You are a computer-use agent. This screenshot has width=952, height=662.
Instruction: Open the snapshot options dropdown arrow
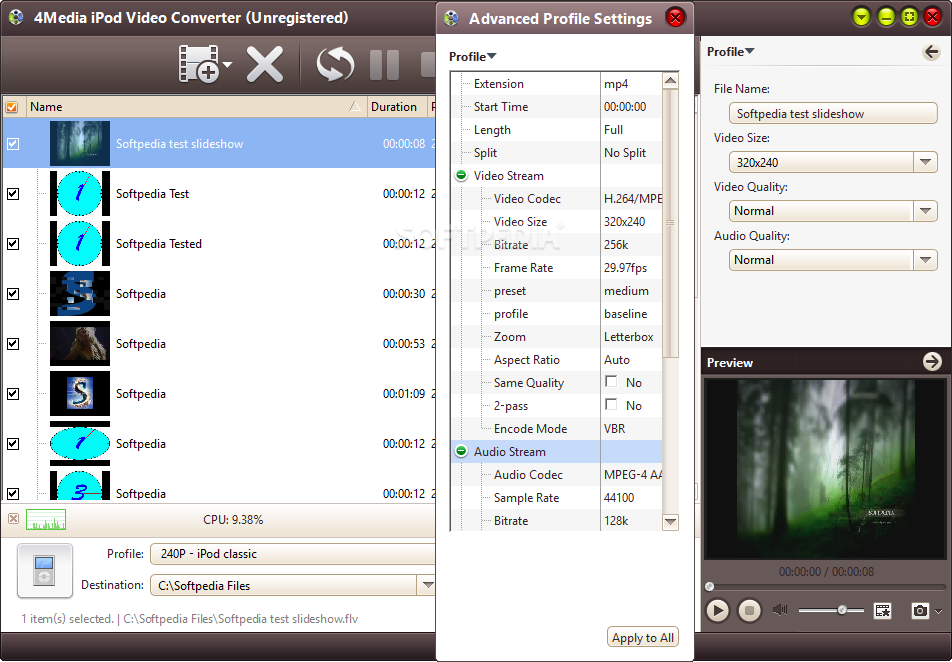(939, 611)
